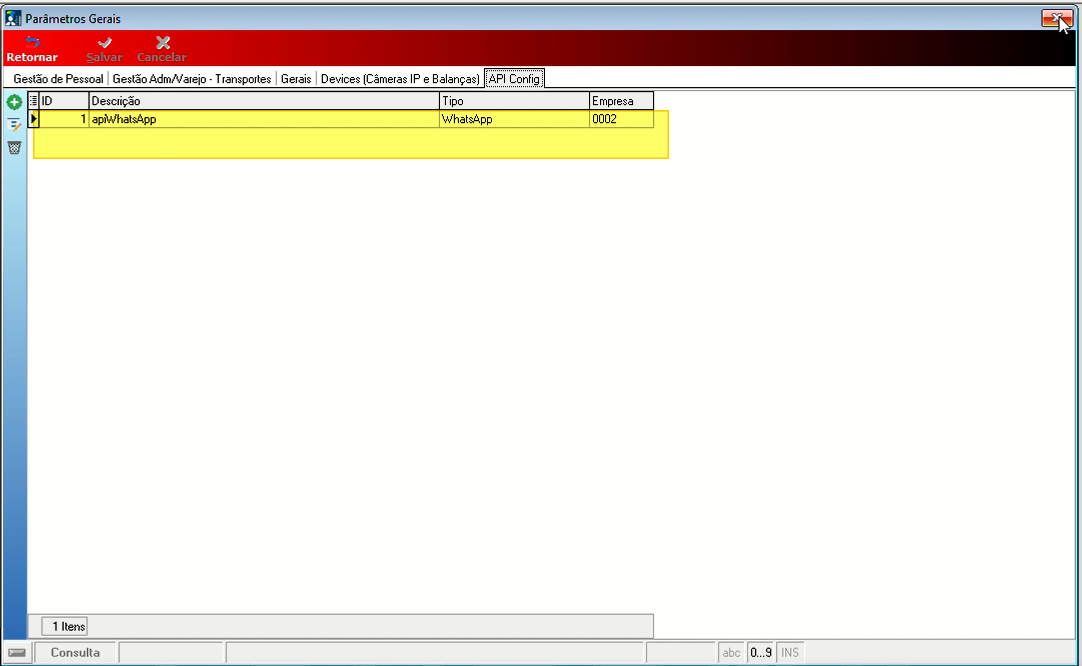The height and width of the screenshot is (666, 1082).
Task: Edit the selected record with pencil icon
Action: point(14,125)
